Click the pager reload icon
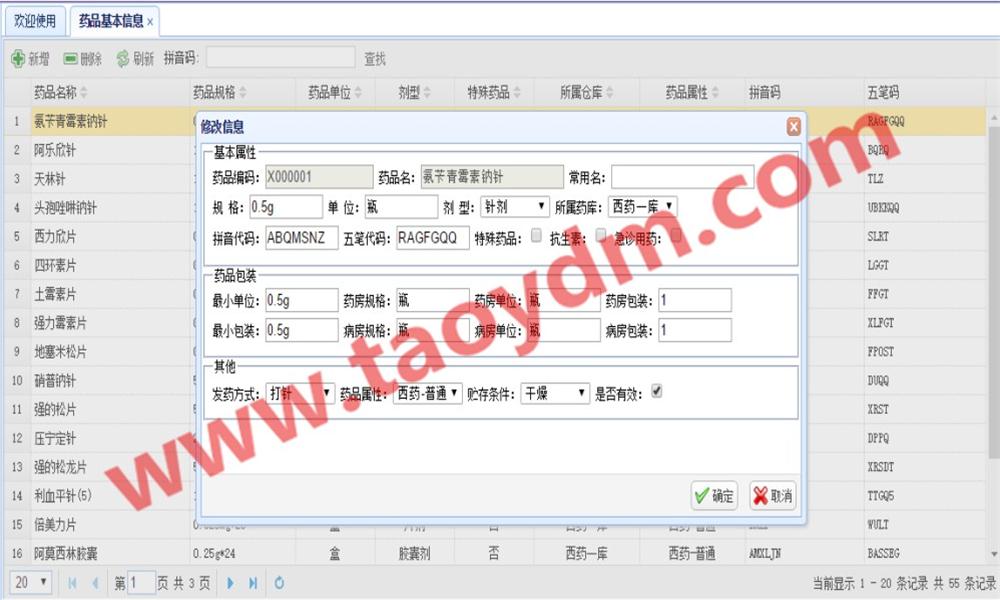 (279, 583)
